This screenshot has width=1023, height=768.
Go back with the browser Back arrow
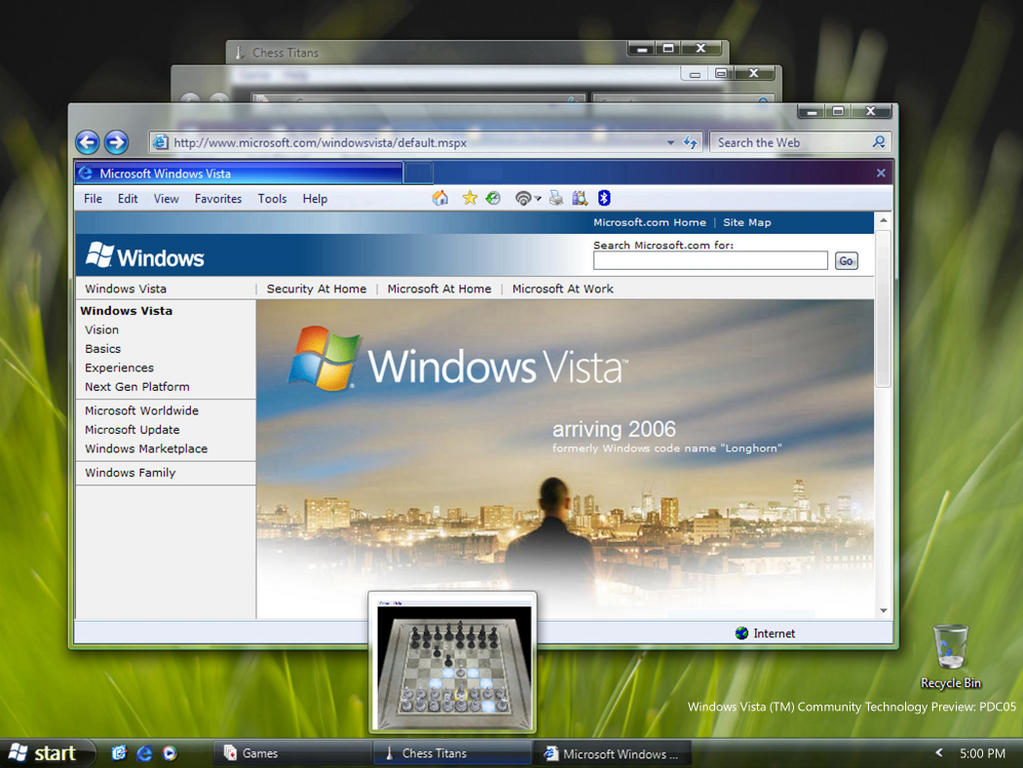coord(88,142)
